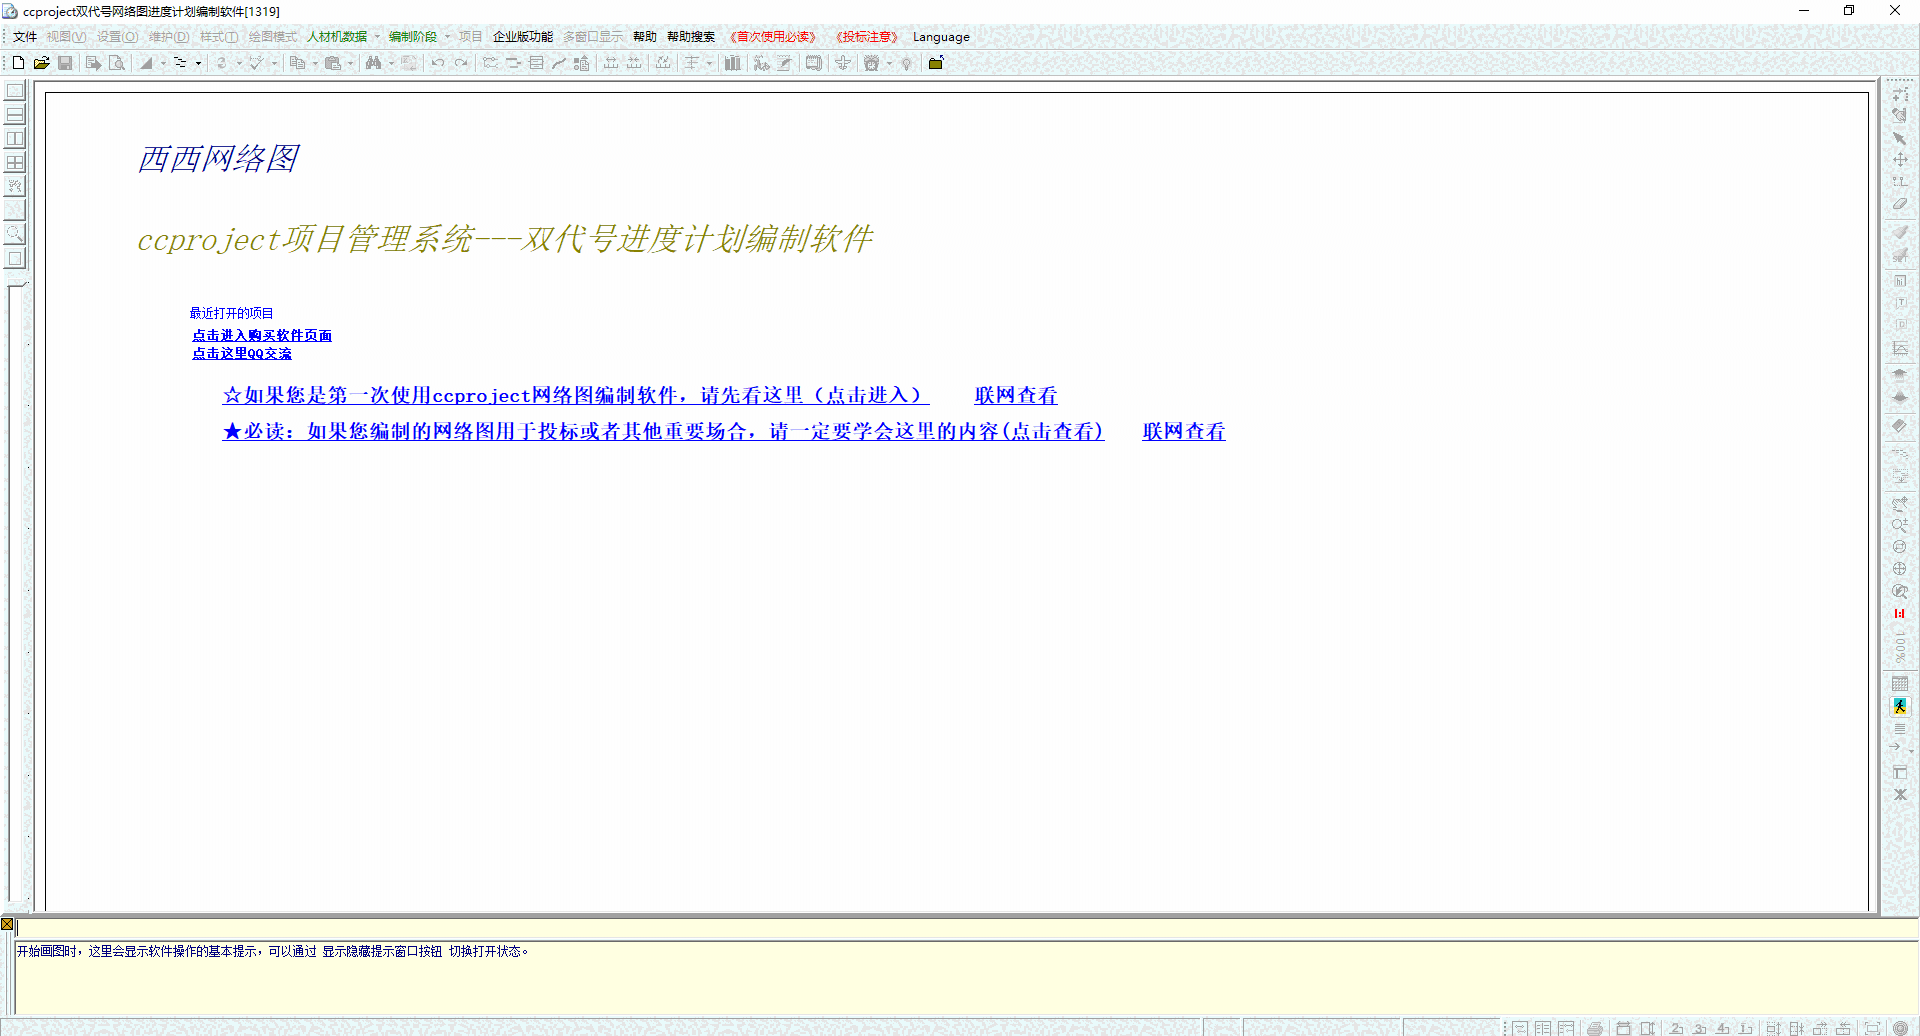1920x1036 pixels.
Task: Open the Language menu
Action: 940,37
